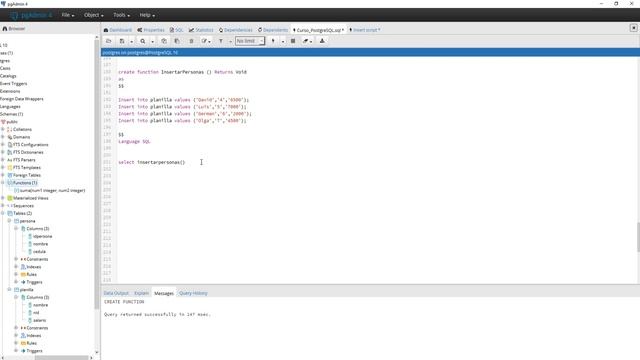The image size is (640, 360).
Task: Click the Triggers icon under persona
Action: (x=23, y=282)
